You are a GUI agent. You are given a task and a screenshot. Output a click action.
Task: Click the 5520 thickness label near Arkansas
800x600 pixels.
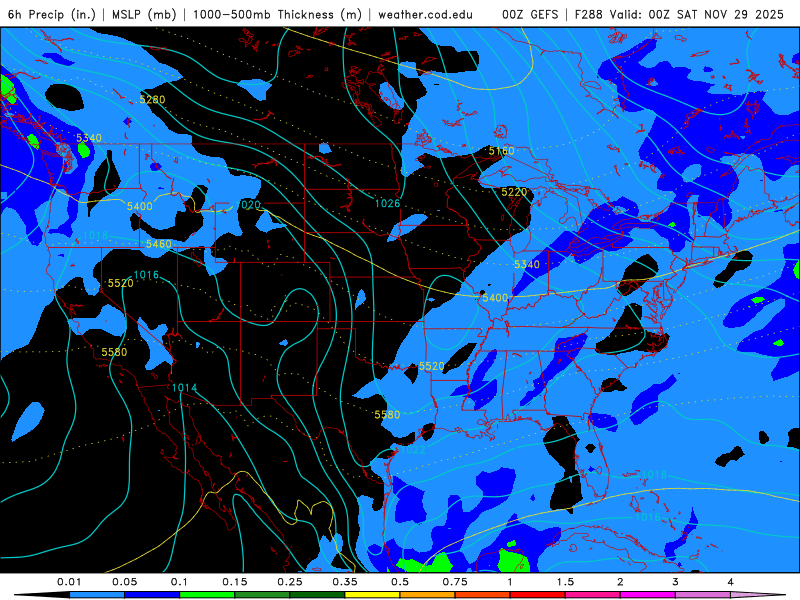[x=431, y=366]
